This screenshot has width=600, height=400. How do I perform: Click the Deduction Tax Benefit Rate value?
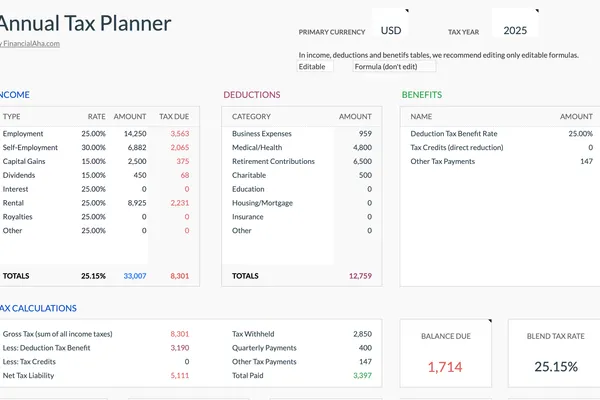(579, 133)
